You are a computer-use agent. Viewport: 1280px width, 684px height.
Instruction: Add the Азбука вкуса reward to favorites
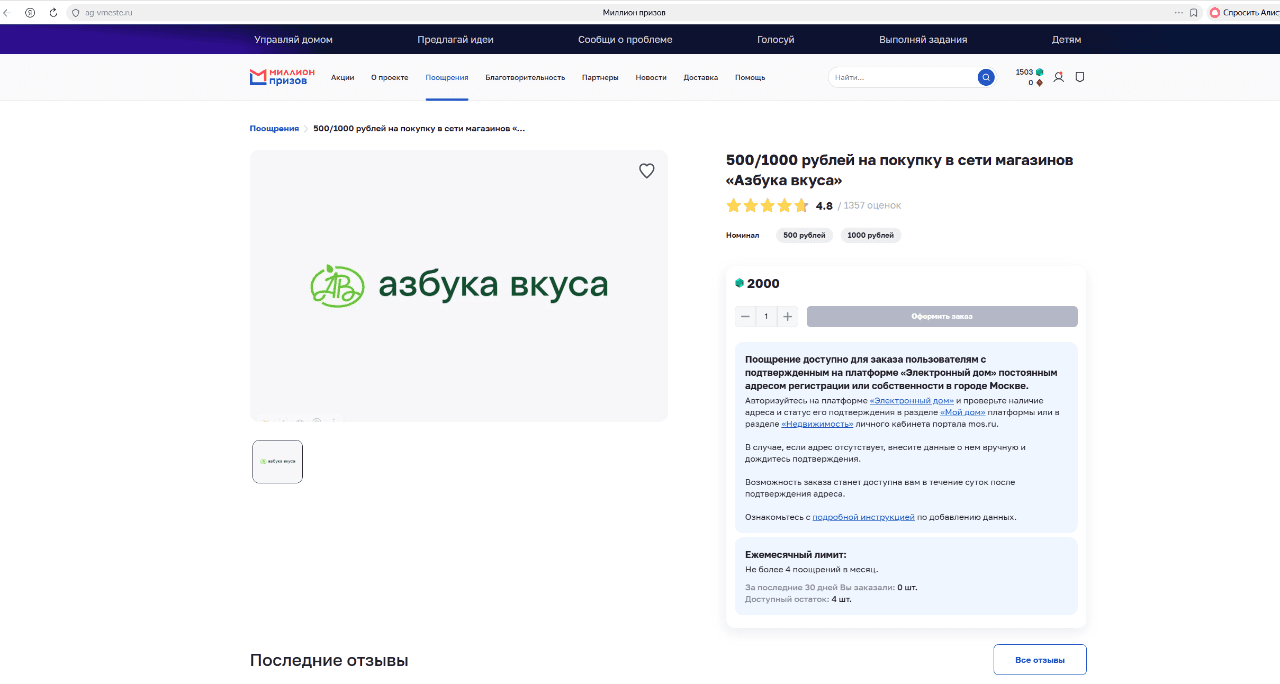pyautogui.click(x=647, y=171)
